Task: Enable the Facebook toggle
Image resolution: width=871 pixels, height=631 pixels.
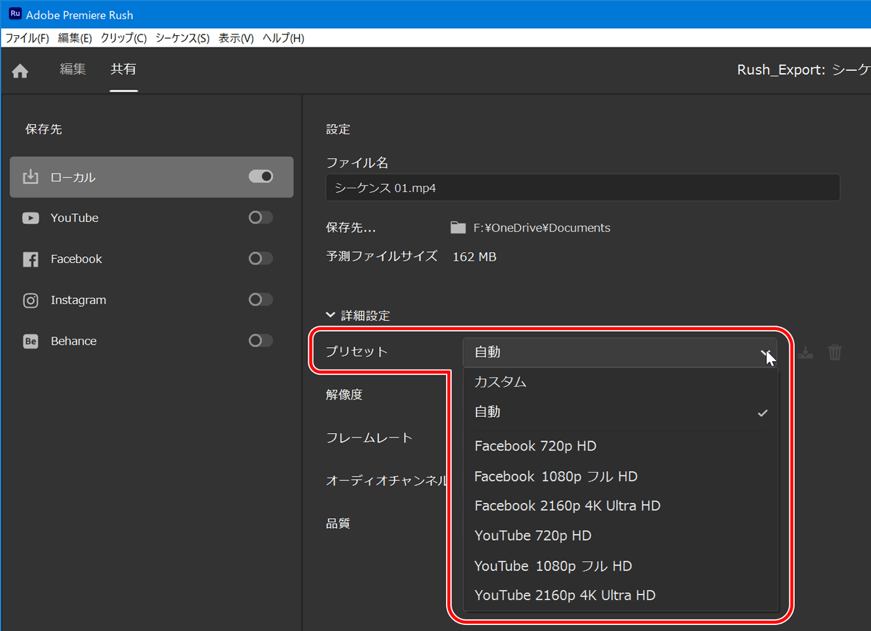Action: [261, 259]
